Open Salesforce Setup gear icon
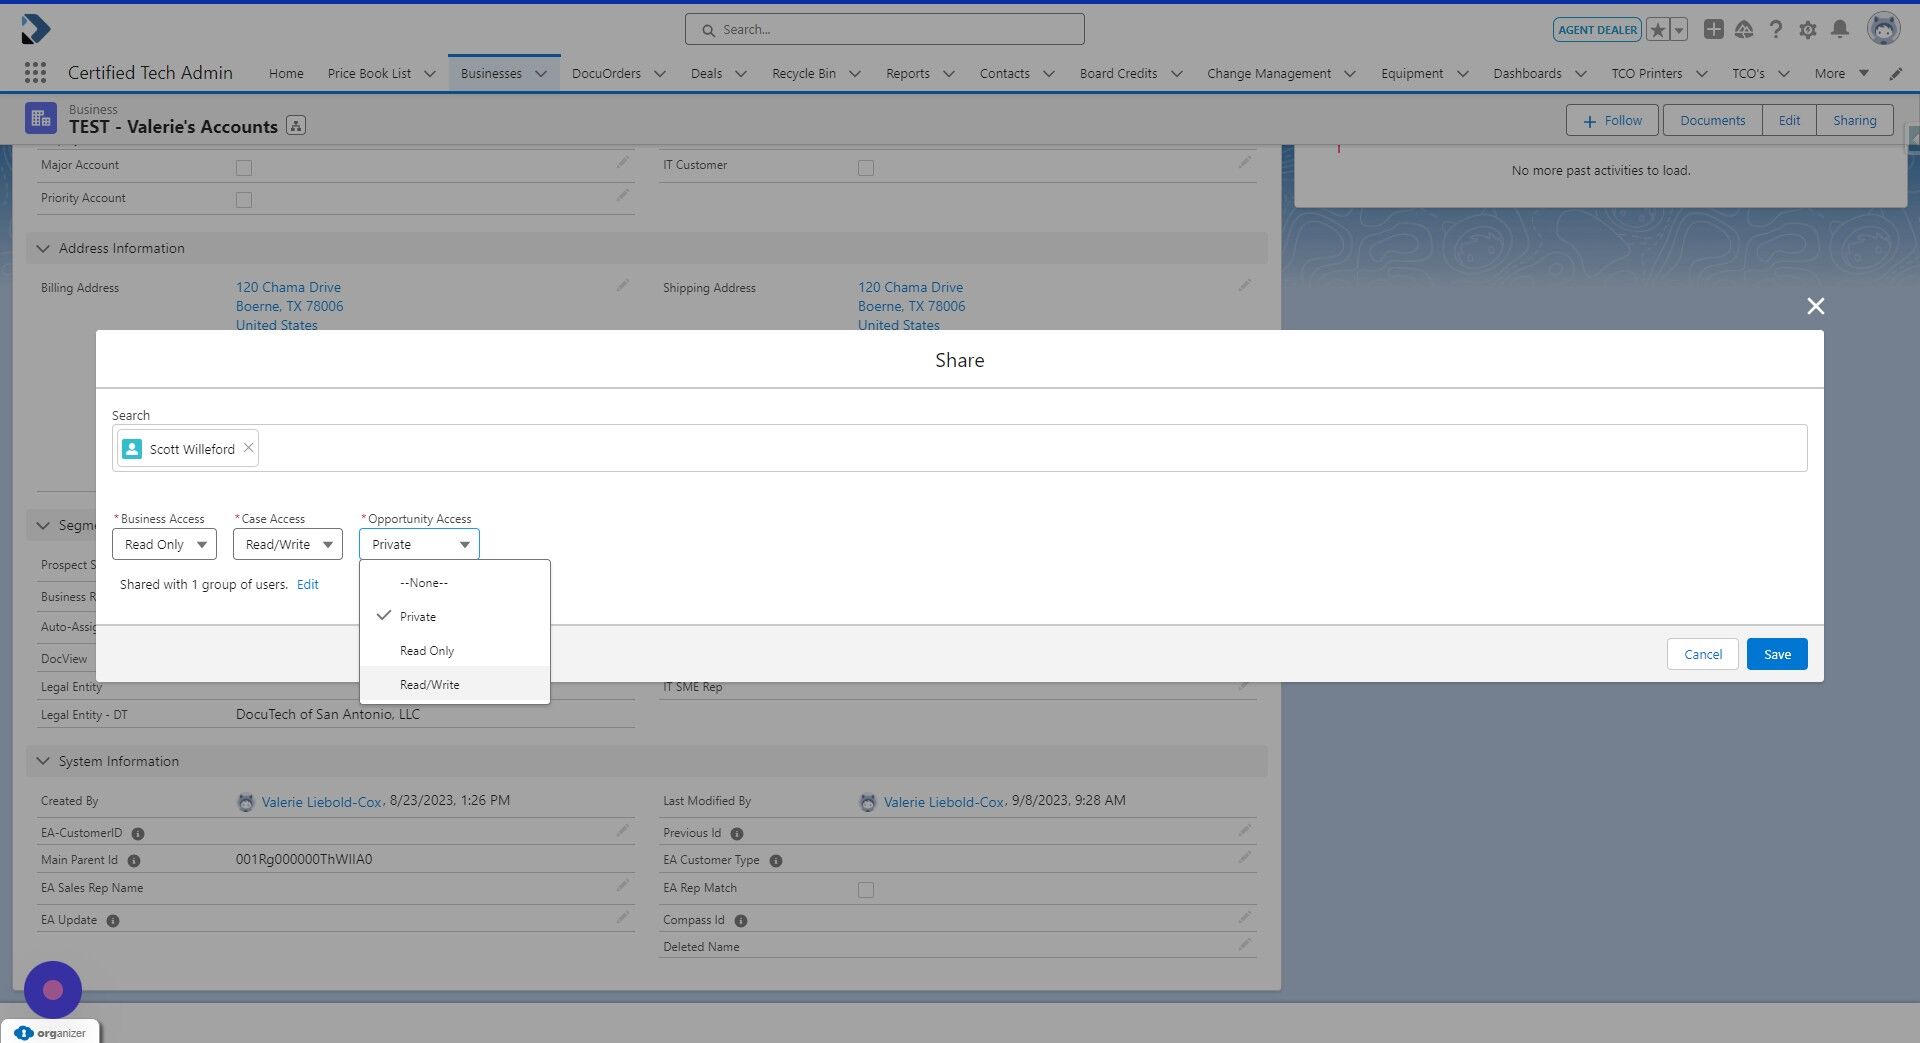This screenshot has width=1920, height=1043. (x=1808, y=29)
